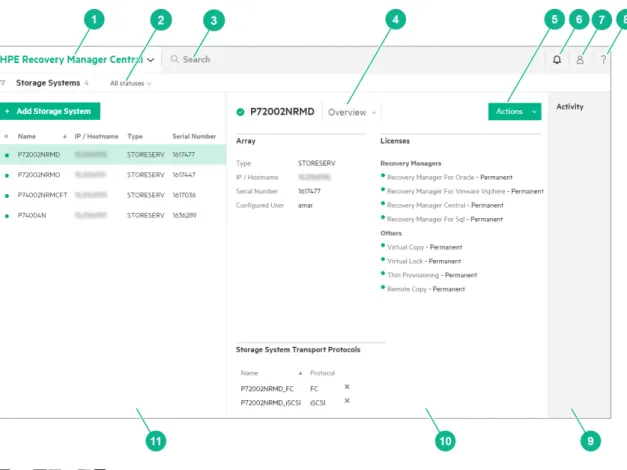This screenshot has width=627, height=470.
Task: Click the Storage Systems heading
Action: [x=48, y=83]
